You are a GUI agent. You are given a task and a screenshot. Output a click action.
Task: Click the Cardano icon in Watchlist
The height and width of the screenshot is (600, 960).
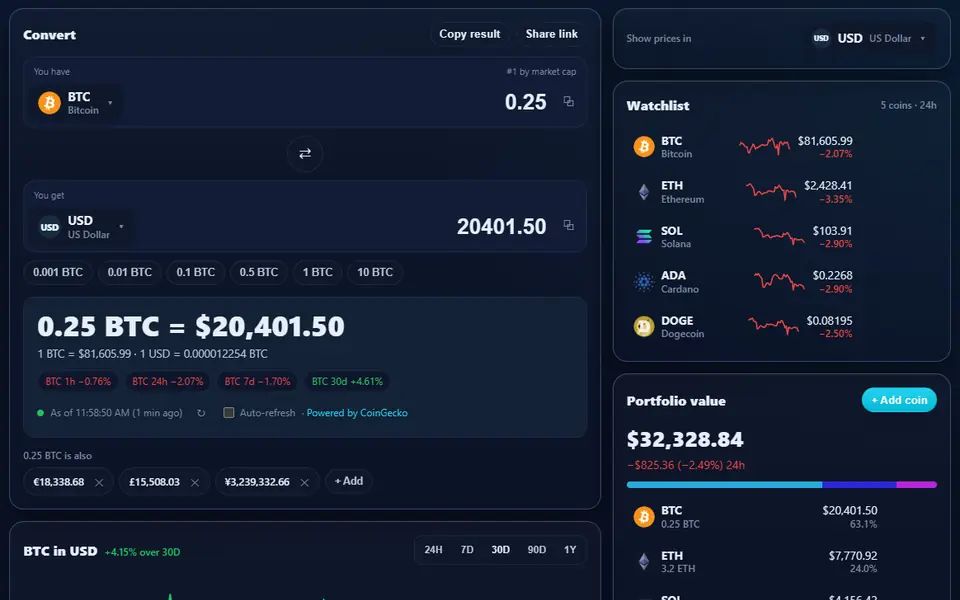coord(643,282)
